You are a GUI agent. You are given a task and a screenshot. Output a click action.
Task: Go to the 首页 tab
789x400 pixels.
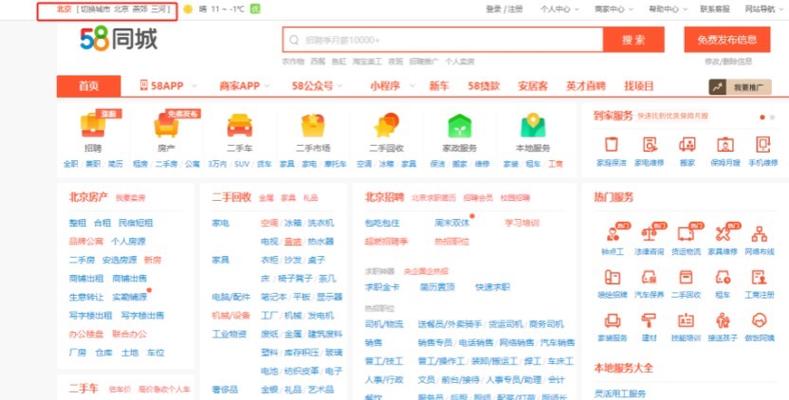(x=89, y=86)
